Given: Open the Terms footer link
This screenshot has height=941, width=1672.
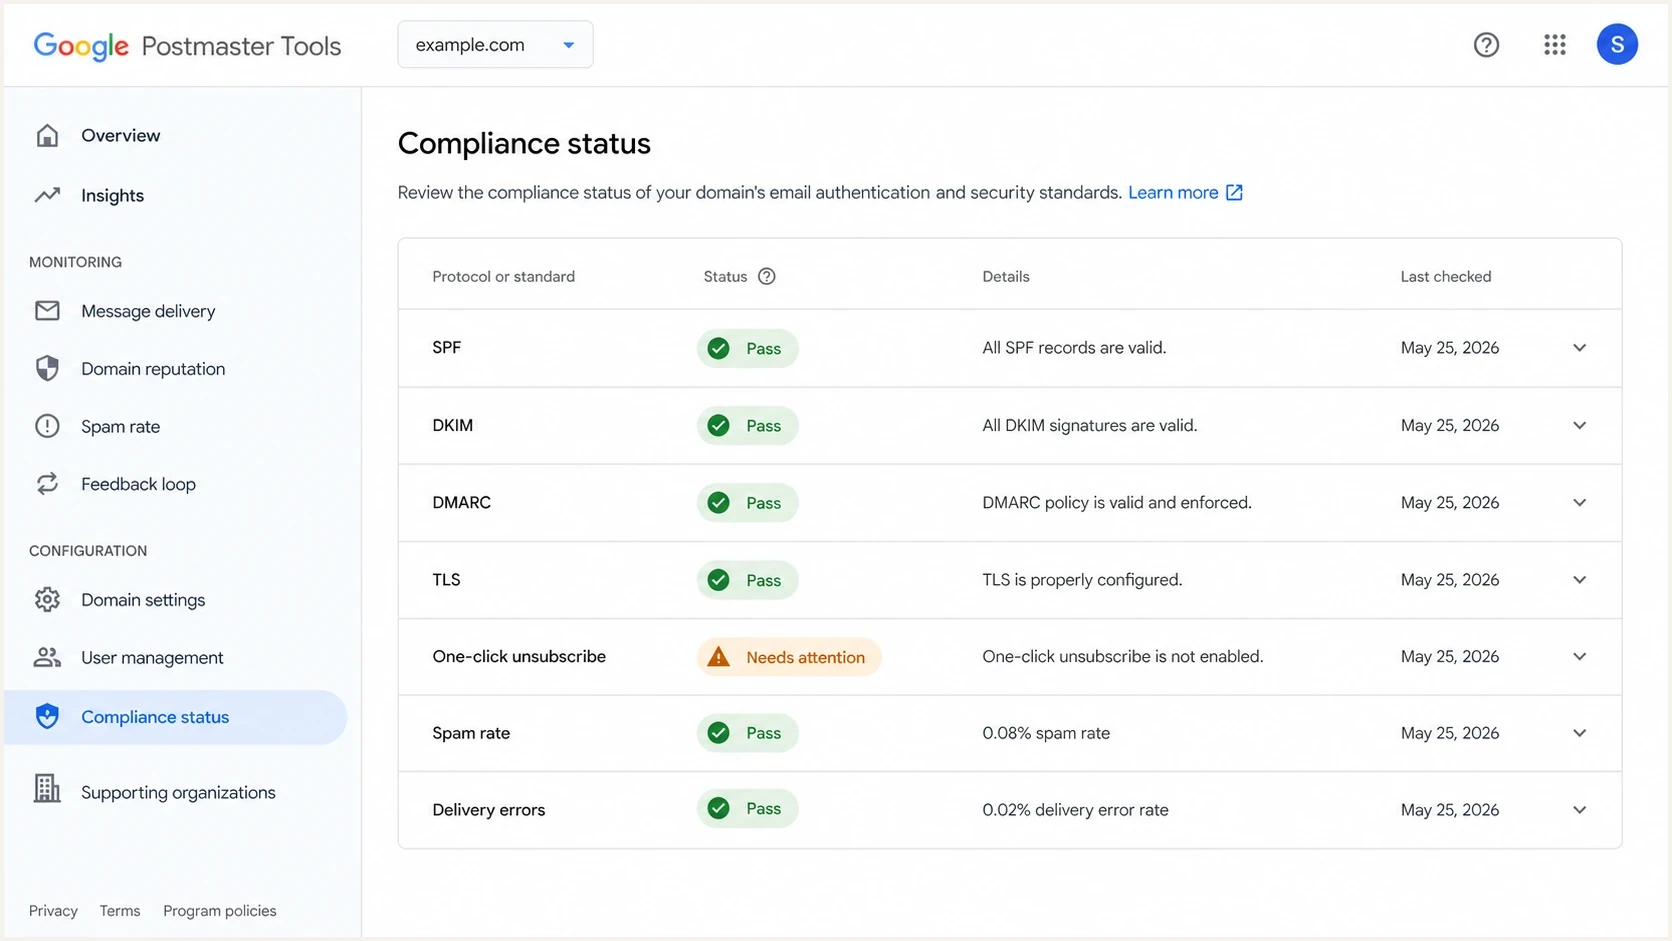Looking at the screenshot, I should click(120, 911).
